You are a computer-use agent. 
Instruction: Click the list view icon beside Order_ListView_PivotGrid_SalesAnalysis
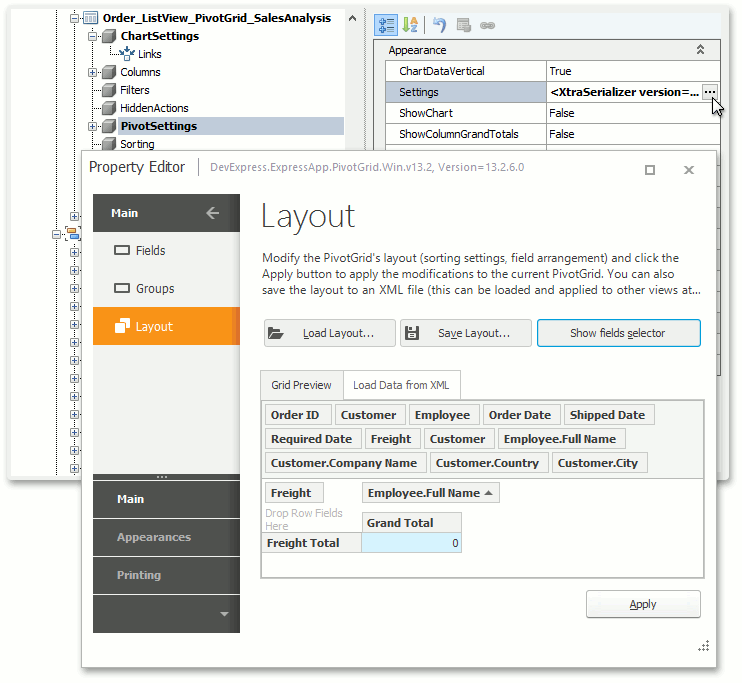90,18
